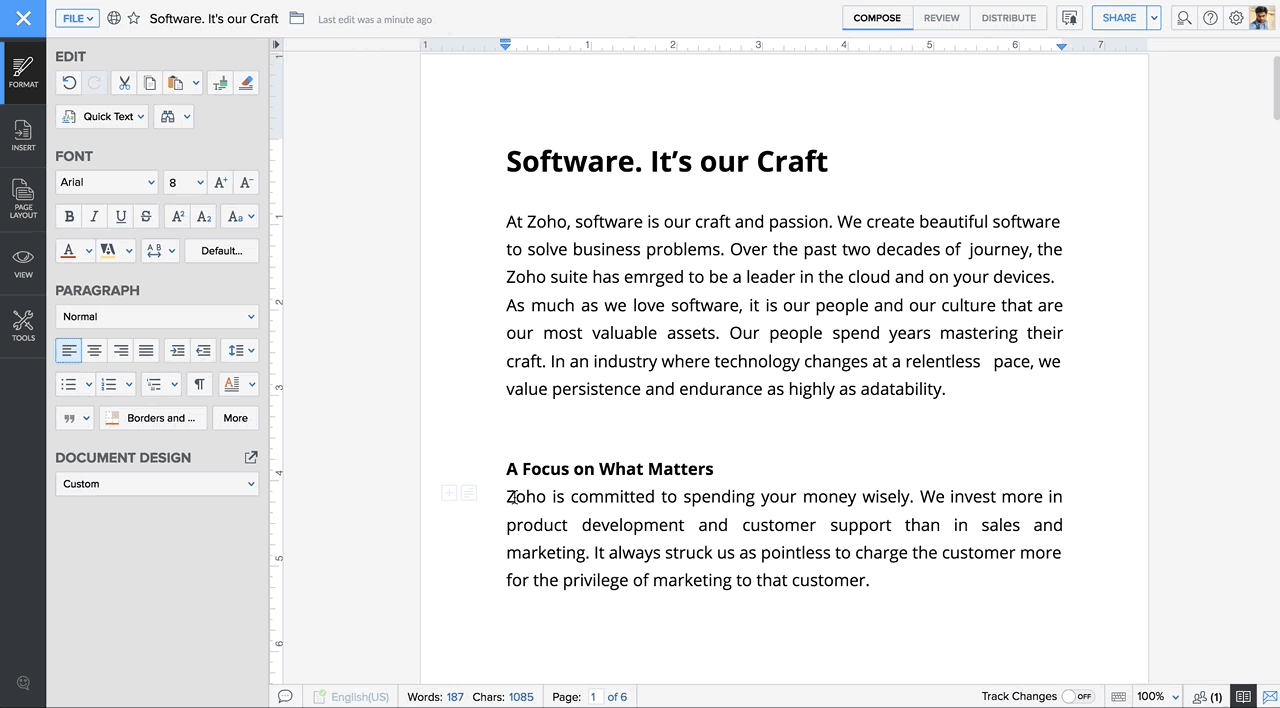Toggle bold formatting
Screen dimensions: 1280x708
point(69,216)
